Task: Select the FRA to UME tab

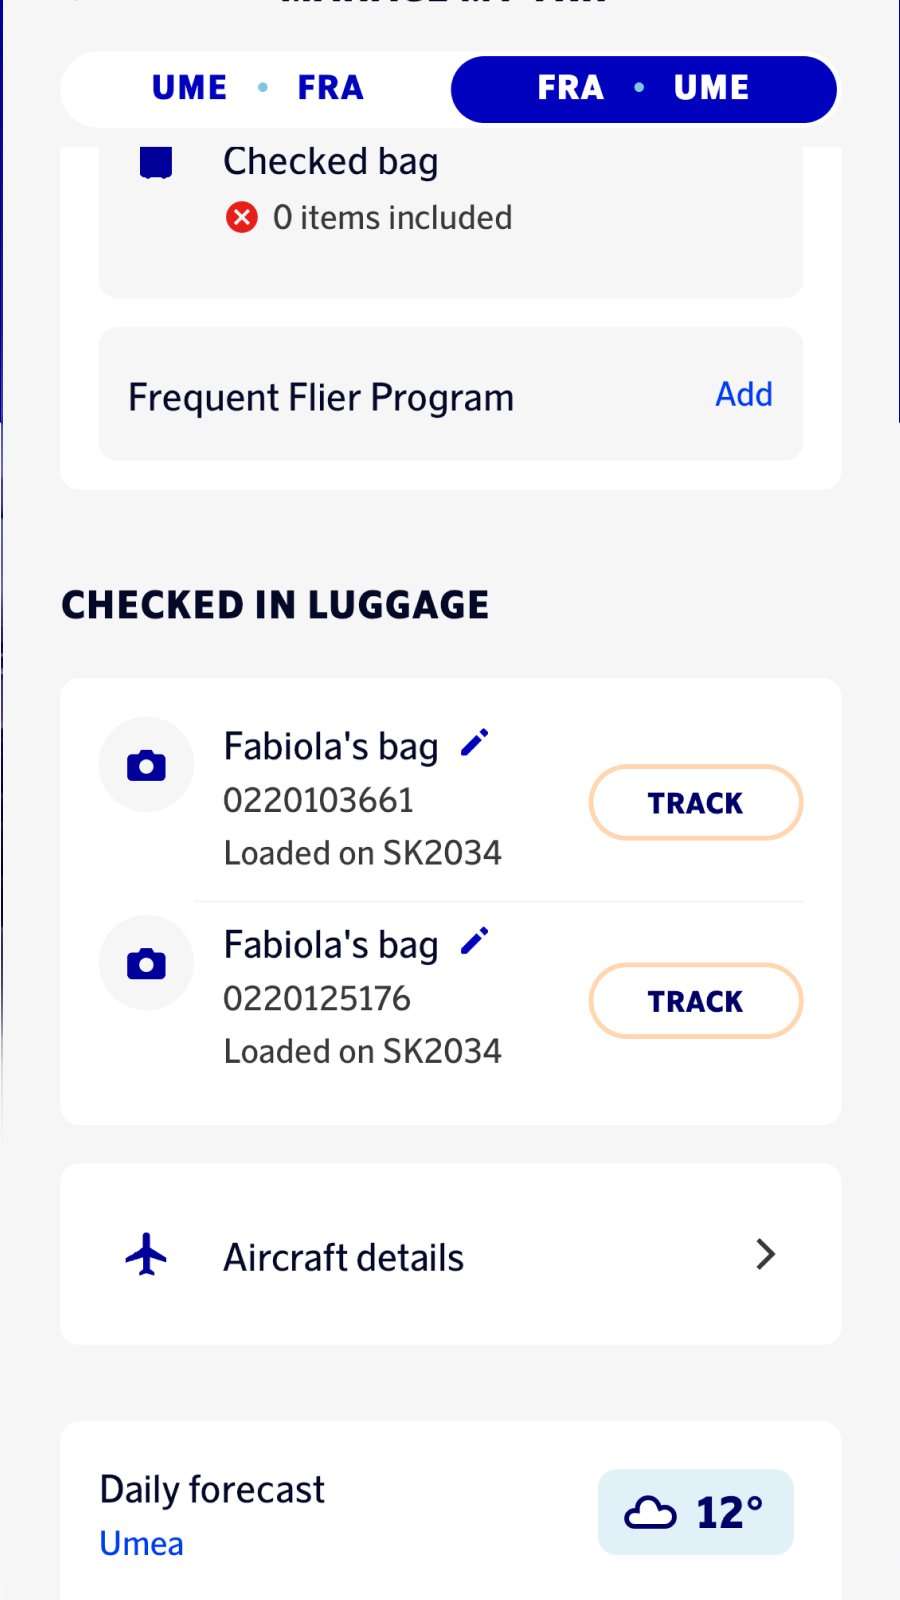Action: click(x=643, y=88)
